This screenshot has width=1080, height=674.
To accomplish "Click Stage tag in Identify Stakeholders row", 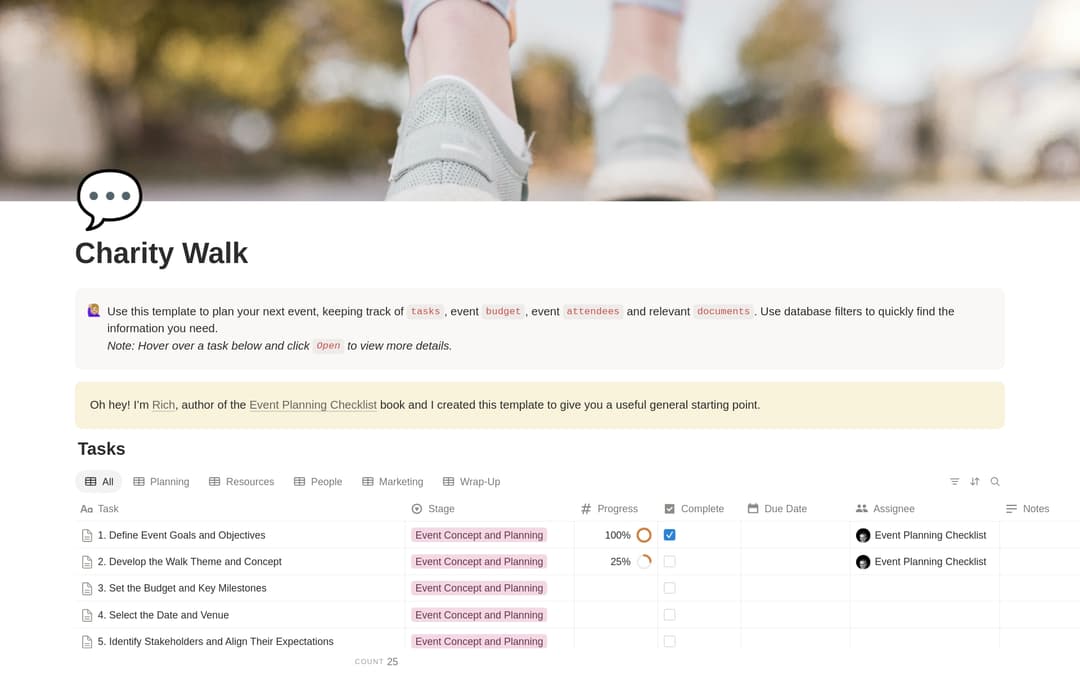I will pos(479,642).
